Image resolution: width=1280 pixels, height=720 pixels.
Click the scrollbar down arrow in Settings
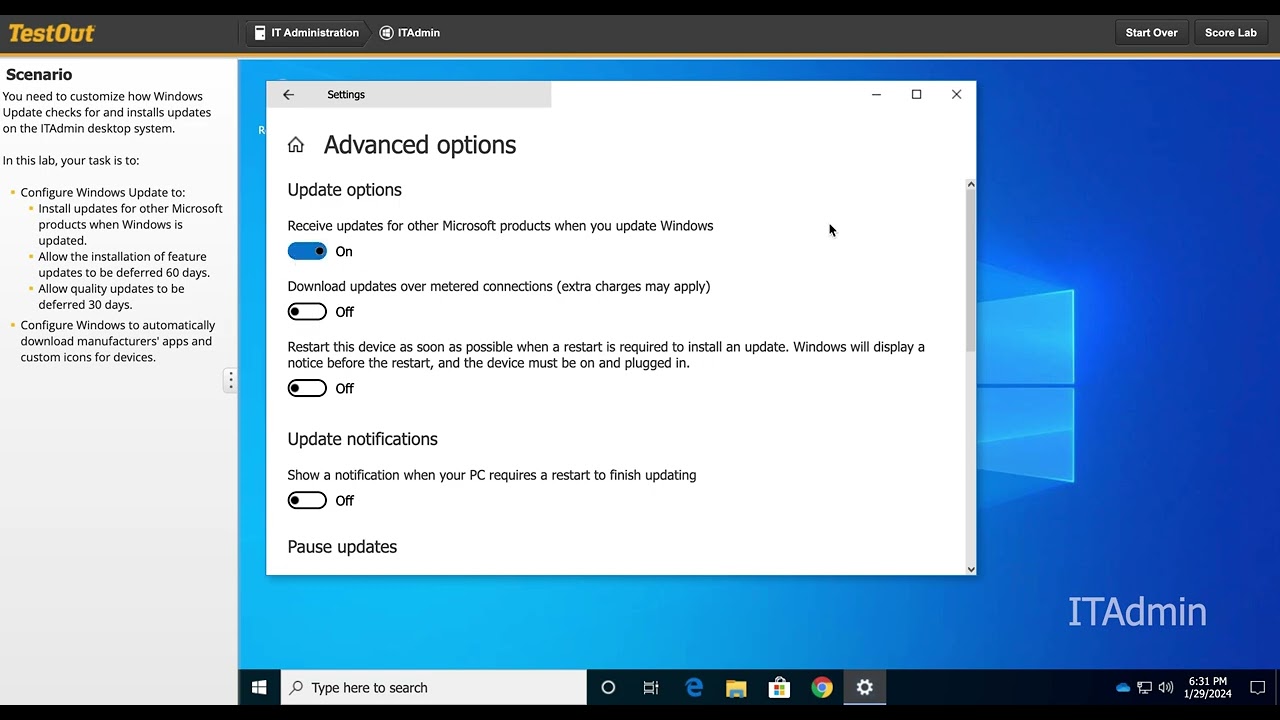(x=970, y=569)
